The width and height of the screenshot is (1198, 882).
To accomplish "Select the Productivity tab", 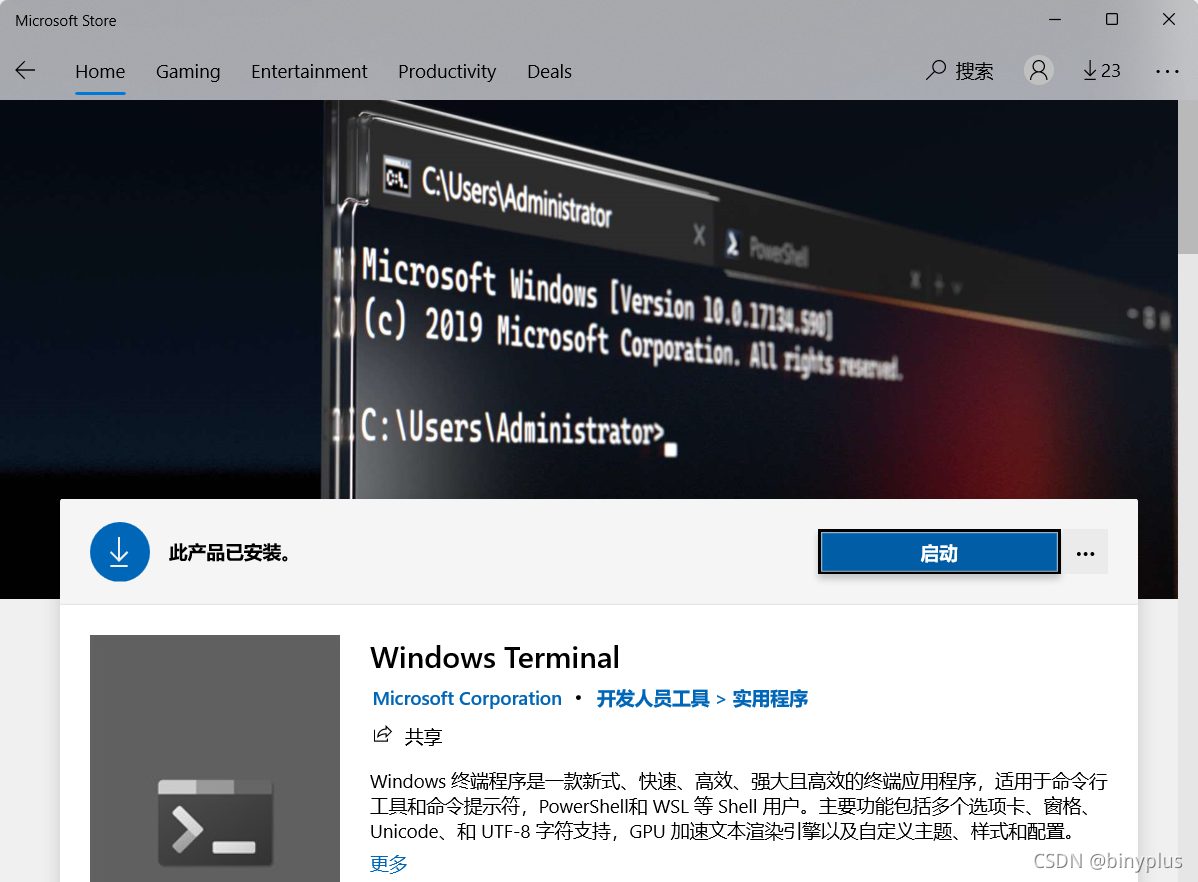I will tap(447, 71).
